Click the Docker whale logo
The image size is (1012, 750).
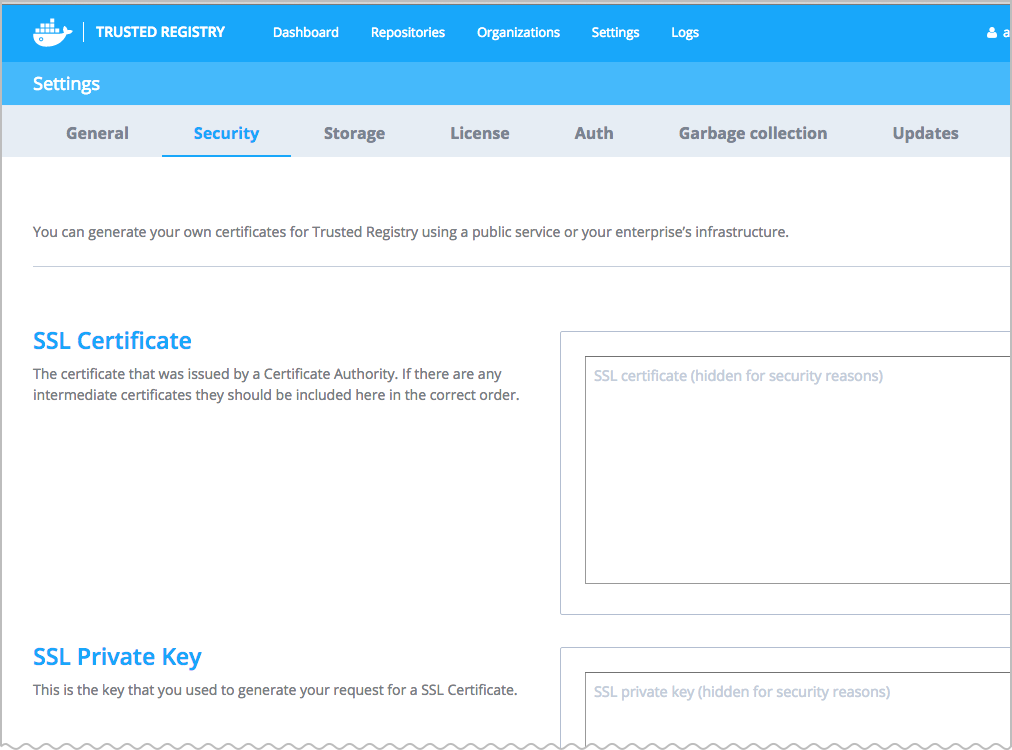tap(53, 32)
